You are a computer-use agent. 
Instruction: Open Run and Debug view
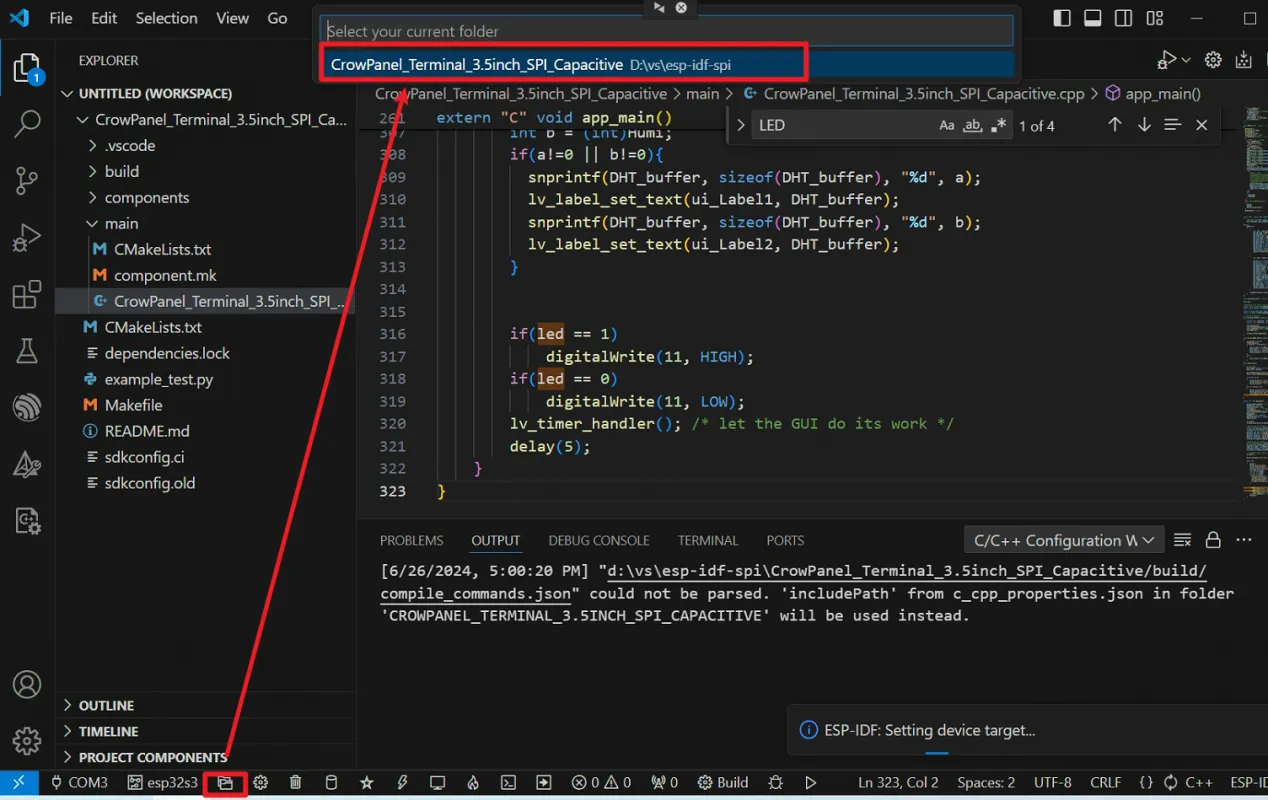[27, 238]
